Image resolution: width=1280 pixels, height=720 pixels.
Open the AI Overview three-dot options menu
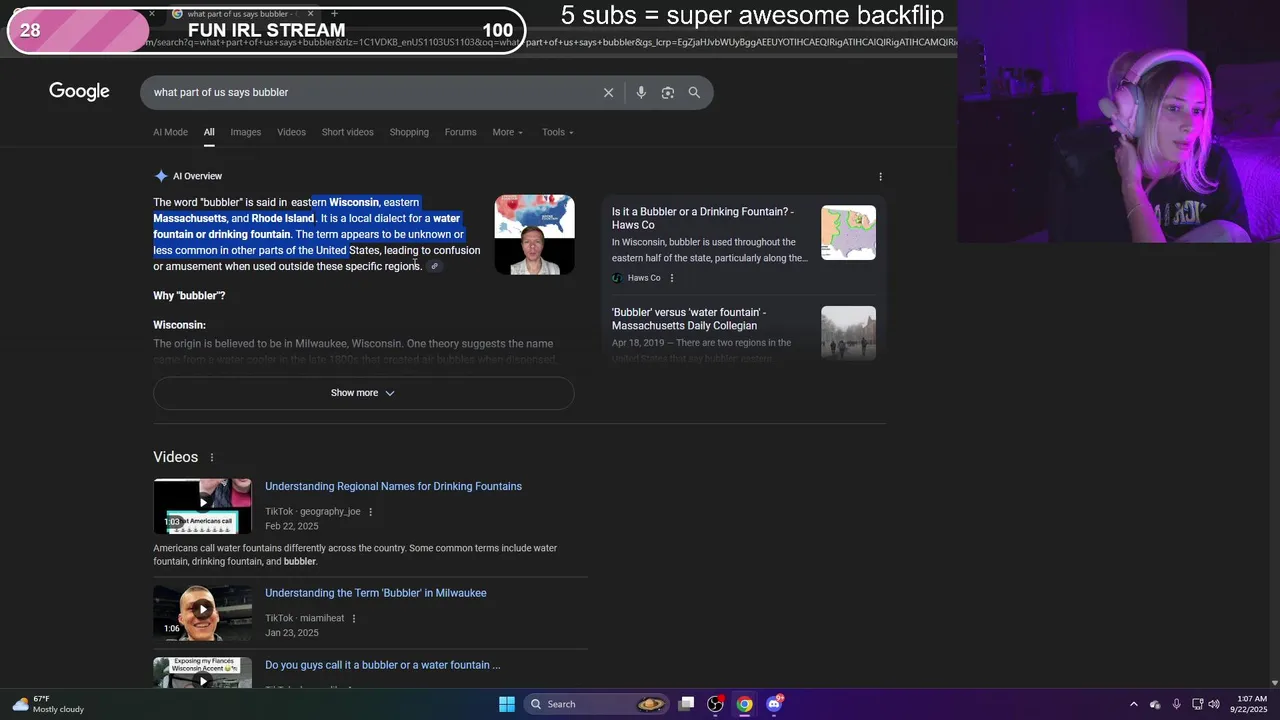click(880, 176)
